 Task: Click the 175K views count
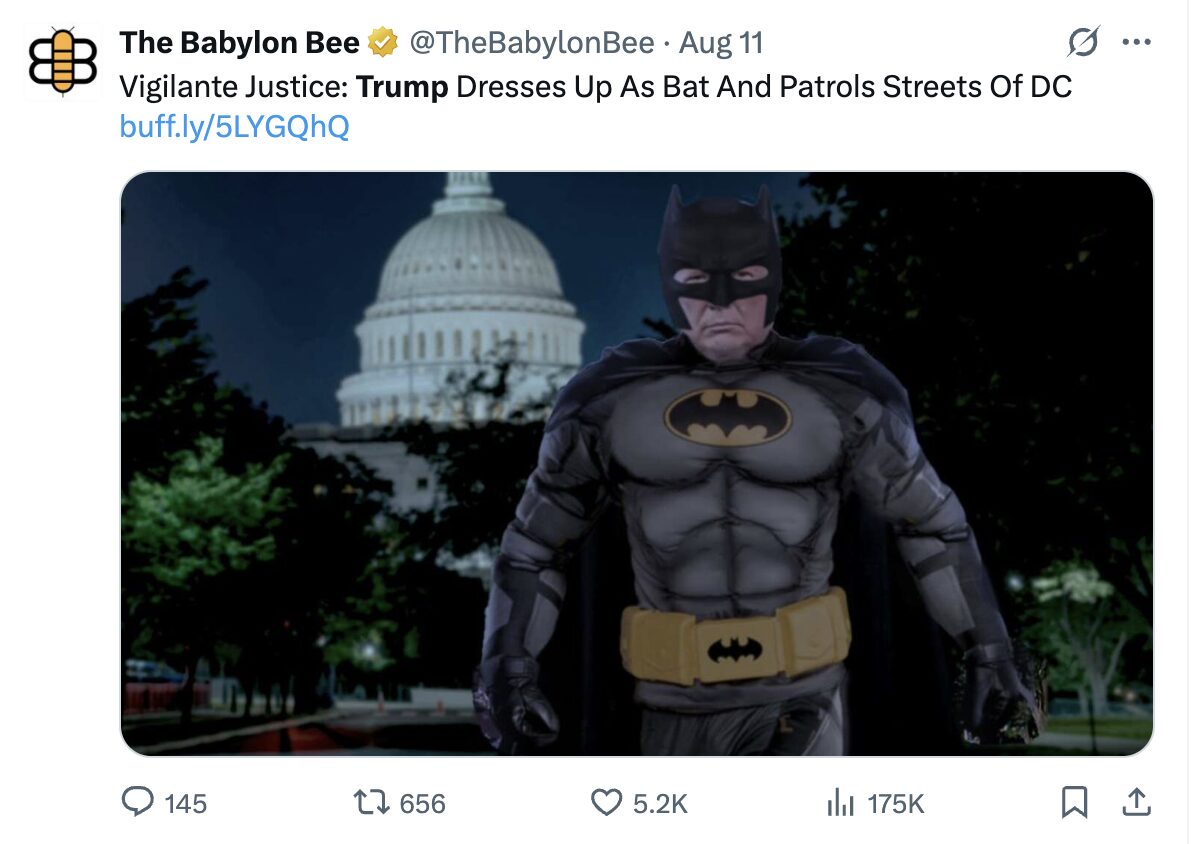(x=895, y=803)
